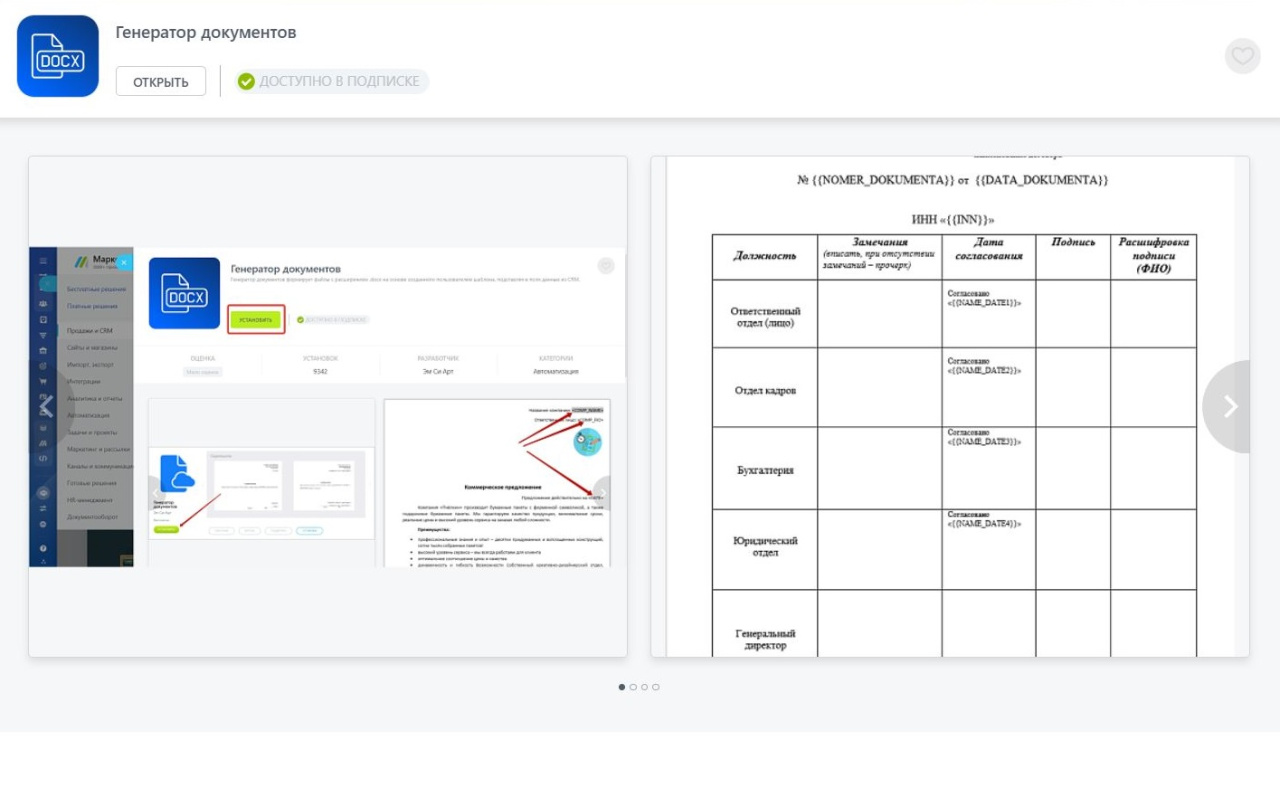Show the next screenshot with the right arrow
This screenshot has height=788, width=1280.
click(x=1229, y=406)
